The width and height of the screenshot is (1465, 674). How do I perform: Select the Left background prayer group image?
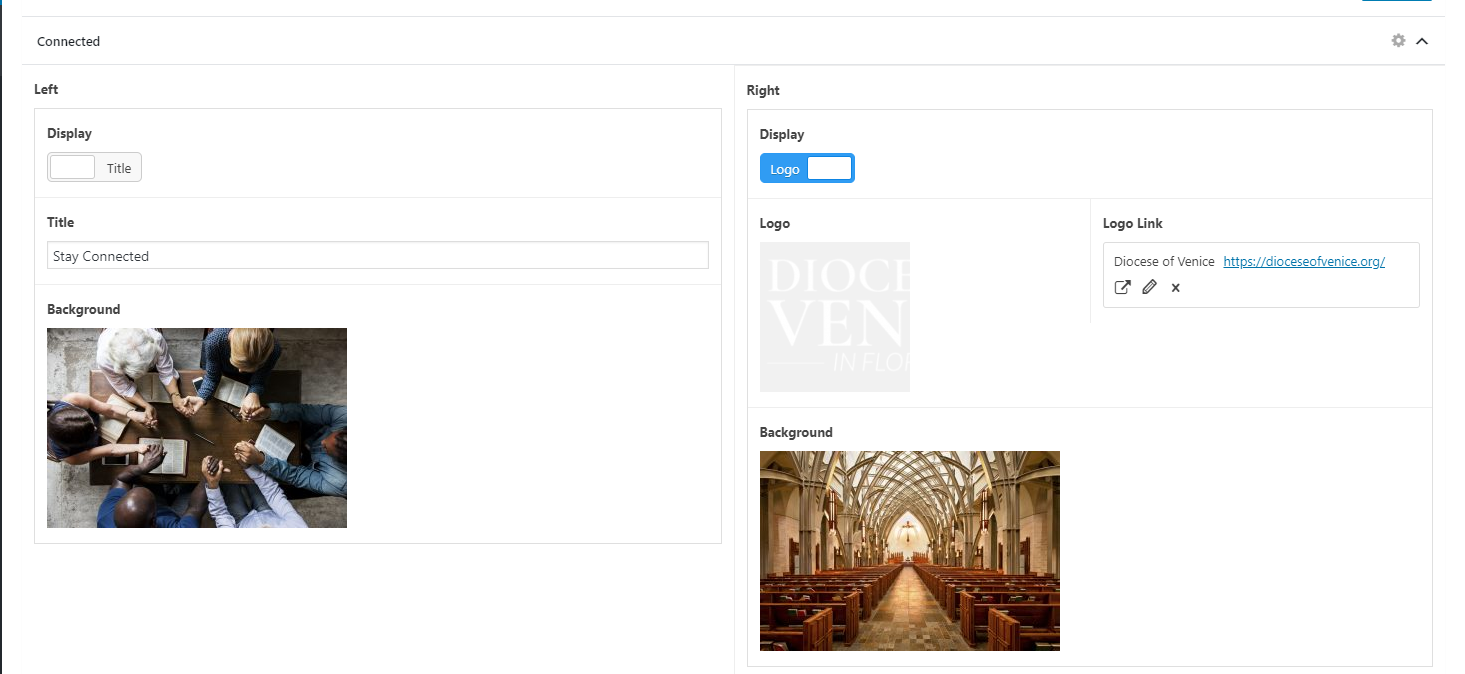(197, 428)
